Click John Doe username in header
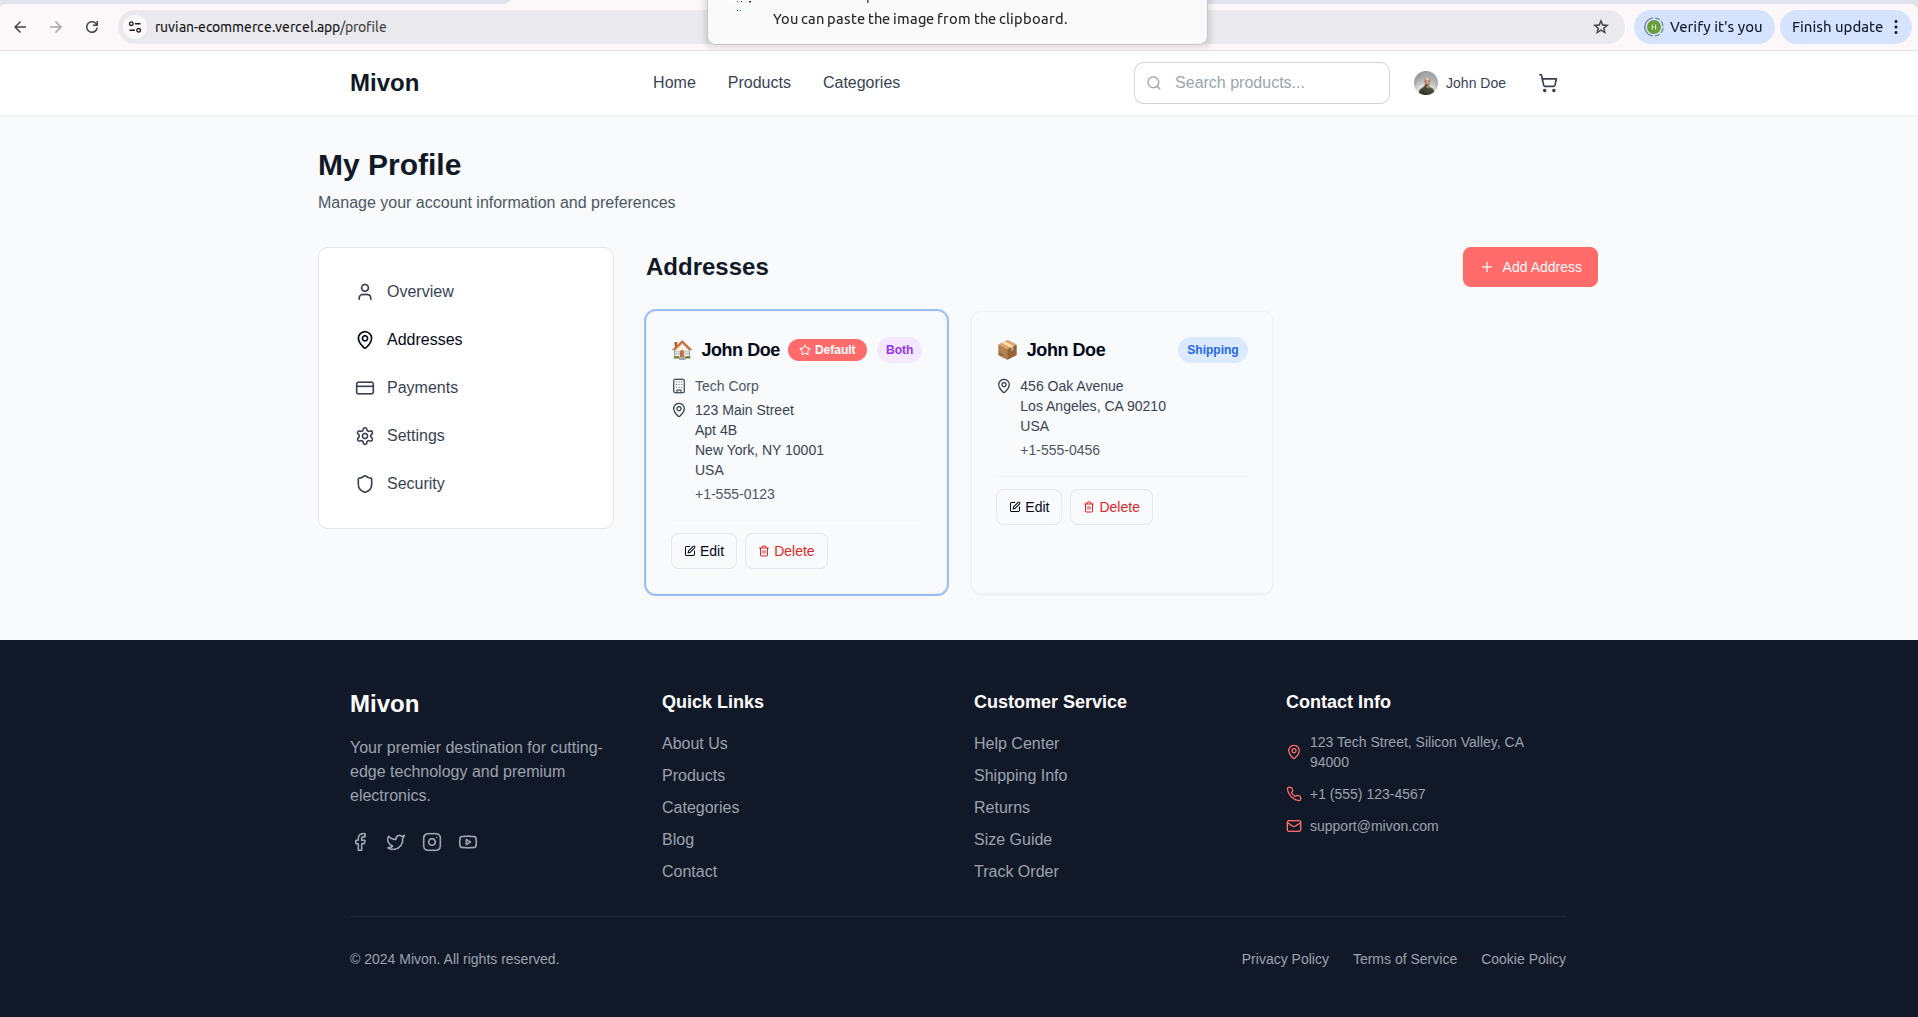 [x=1475, y=83]
